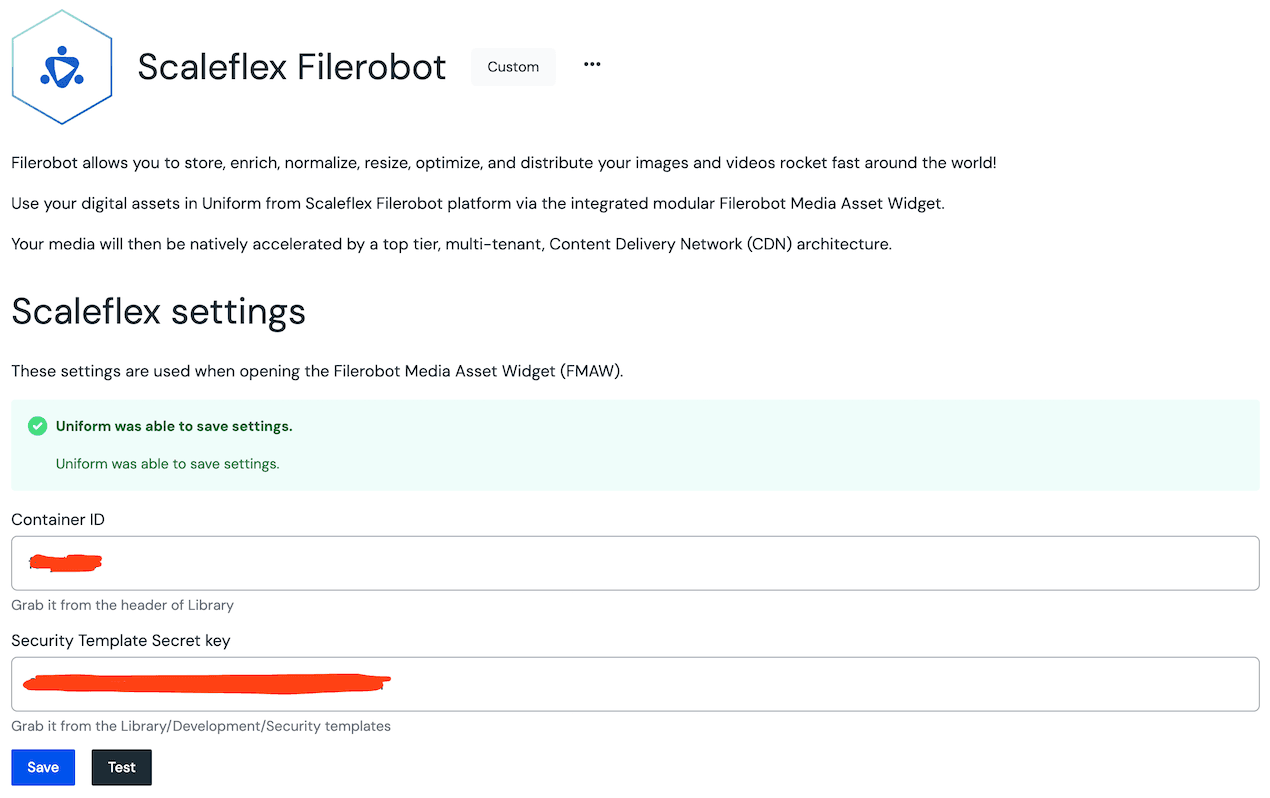The image size is (1270, 798).
Task: Click the Test button
Action: click(122, 767)
